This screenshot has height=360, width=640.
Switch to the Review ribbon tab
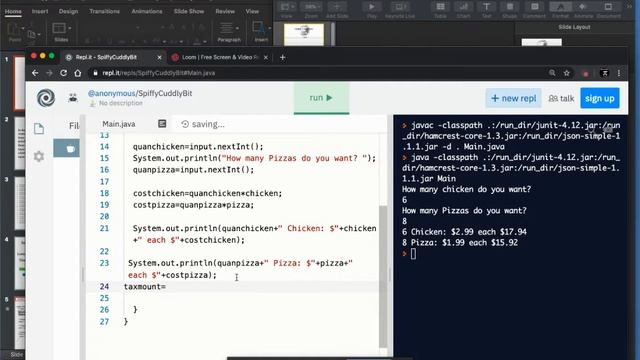click(225, 11)
